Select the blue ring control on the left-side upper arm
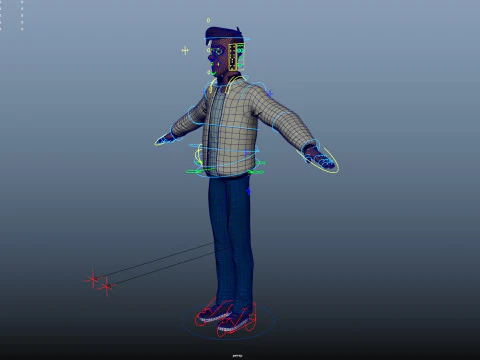The width and height of the screenshot is (480, 360). click(197, 116)
